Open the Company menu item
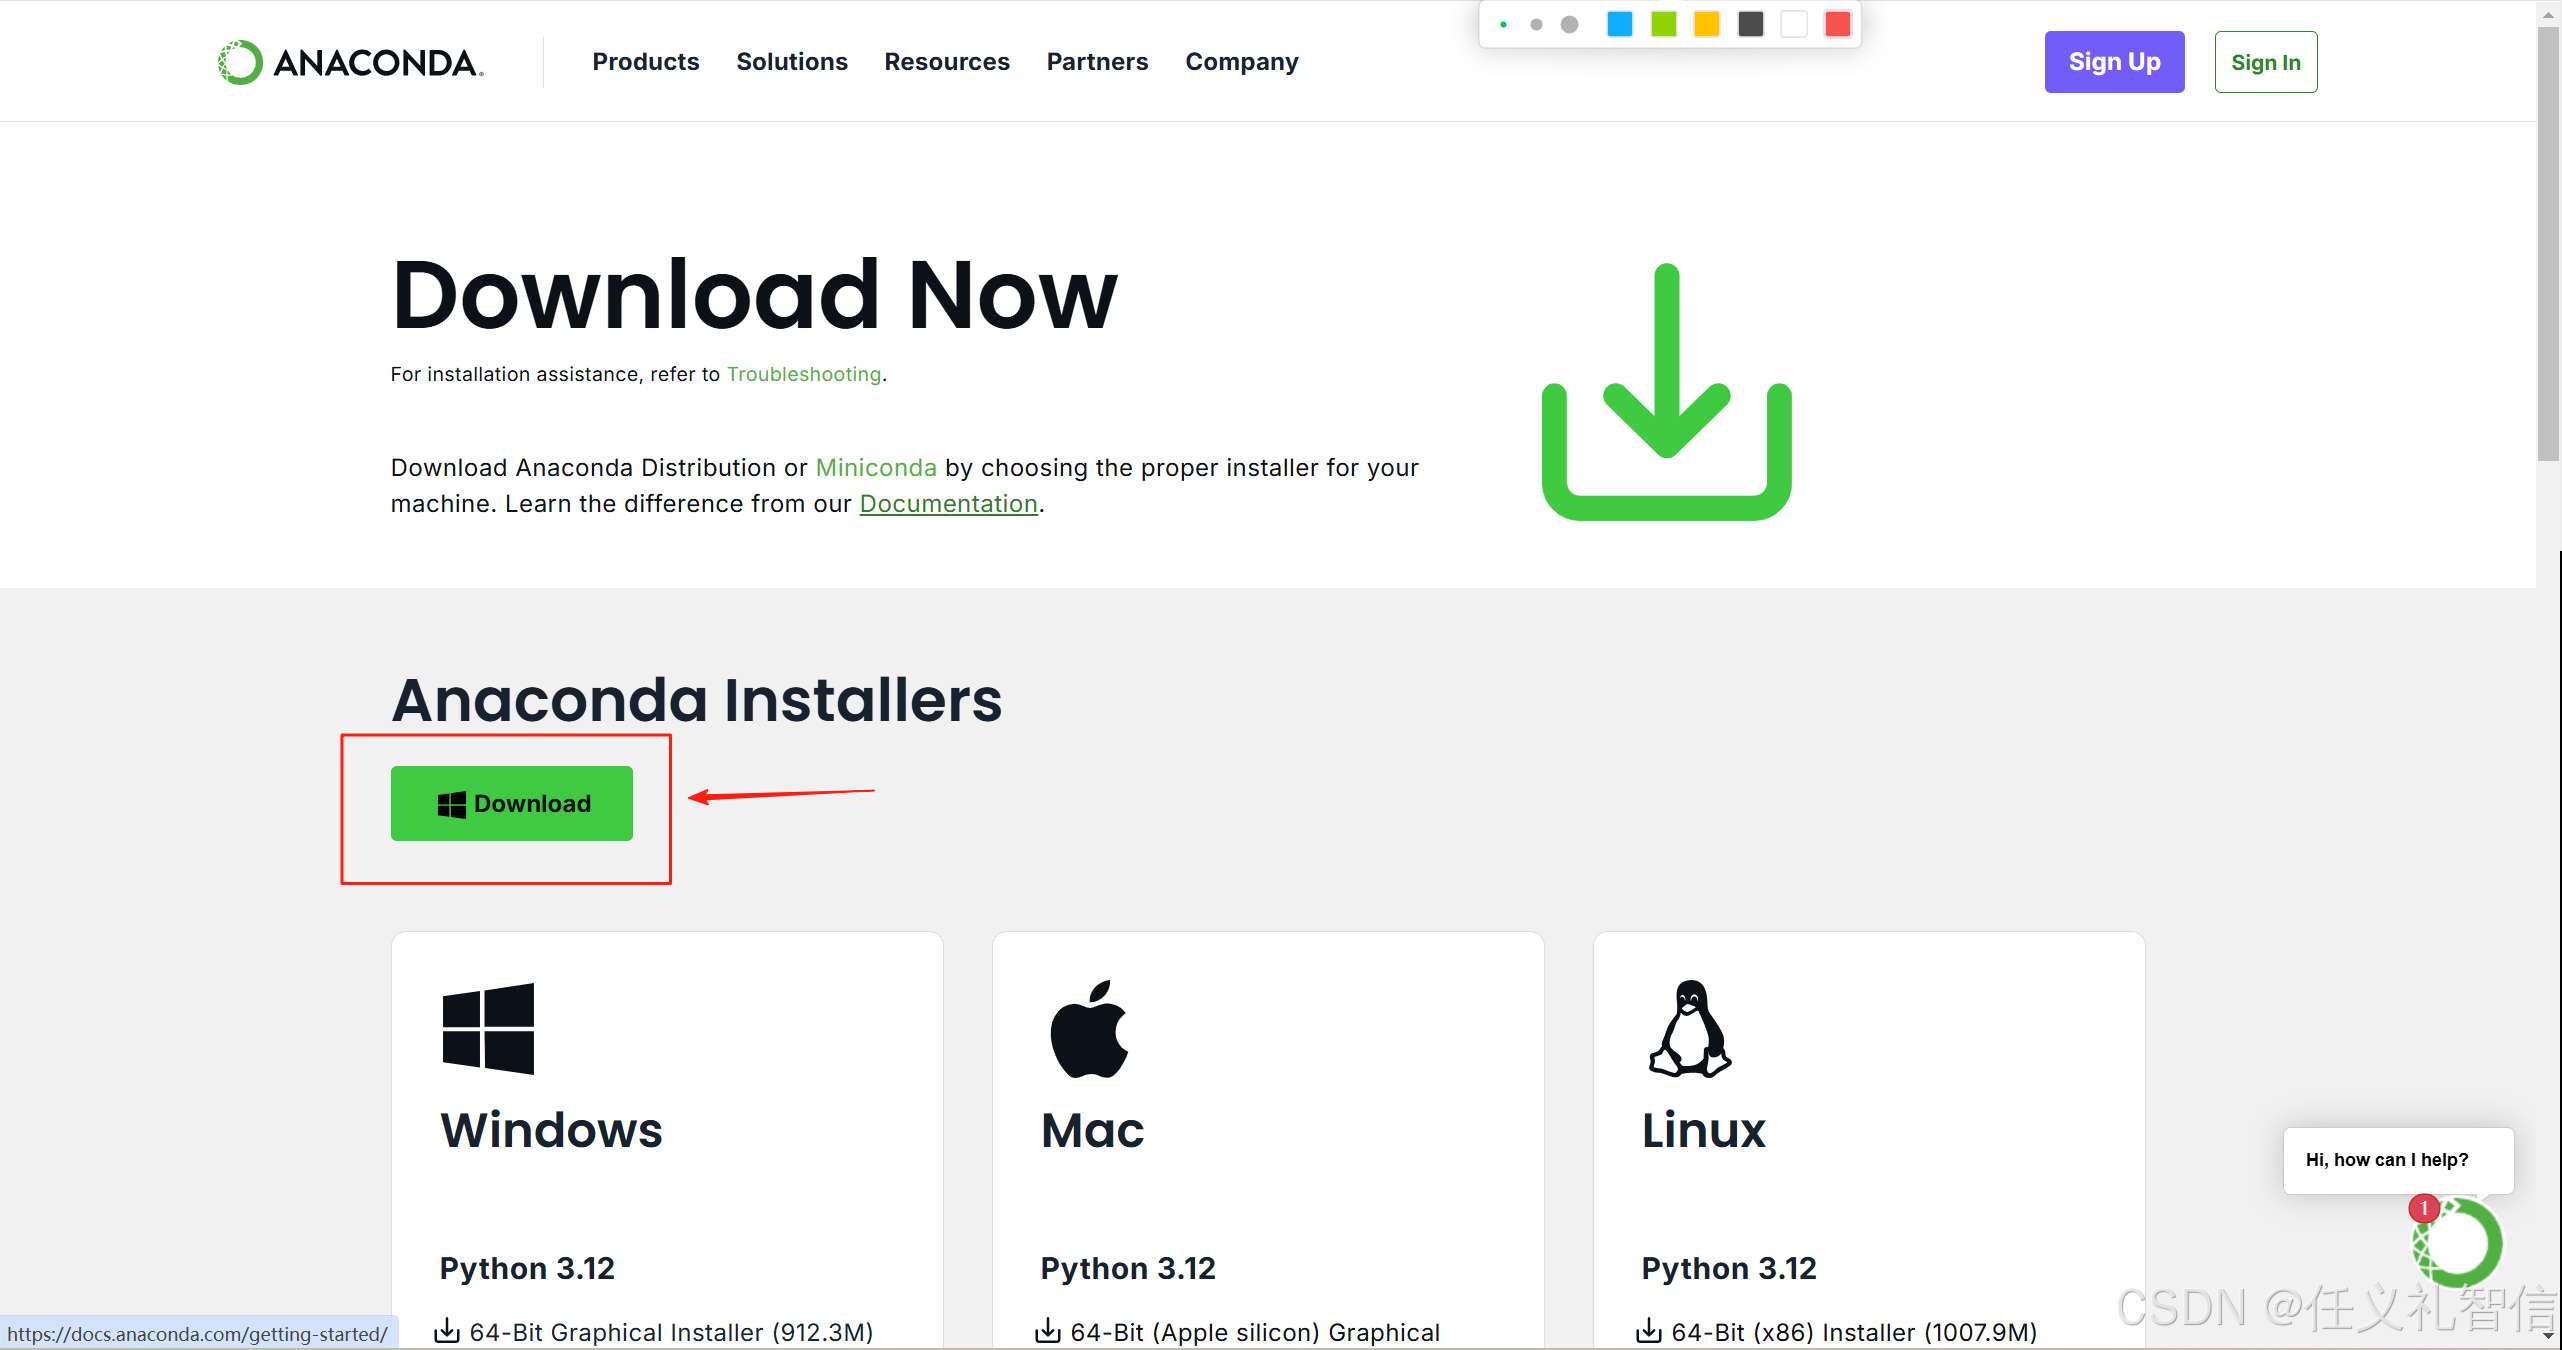This screenshot has height=1350, width=2562. point(1241,62)
